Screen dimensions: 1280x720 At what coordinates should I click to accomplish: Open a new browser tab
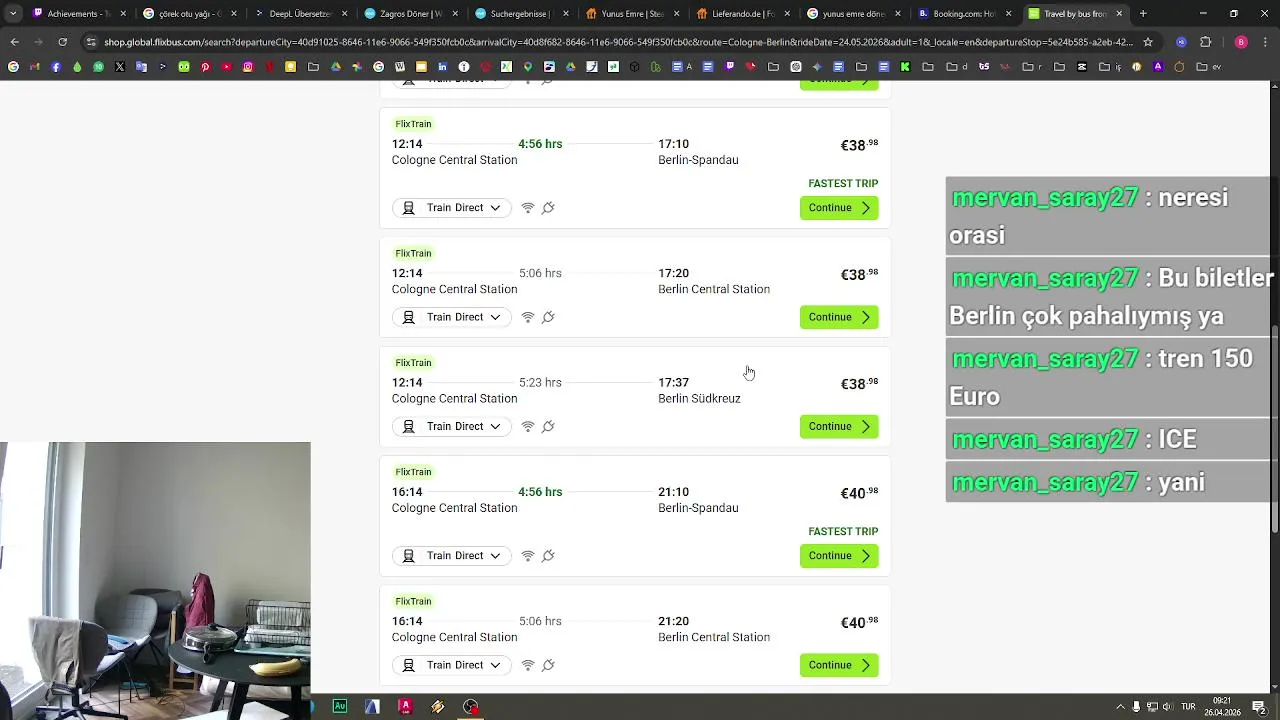(1143, 14)
